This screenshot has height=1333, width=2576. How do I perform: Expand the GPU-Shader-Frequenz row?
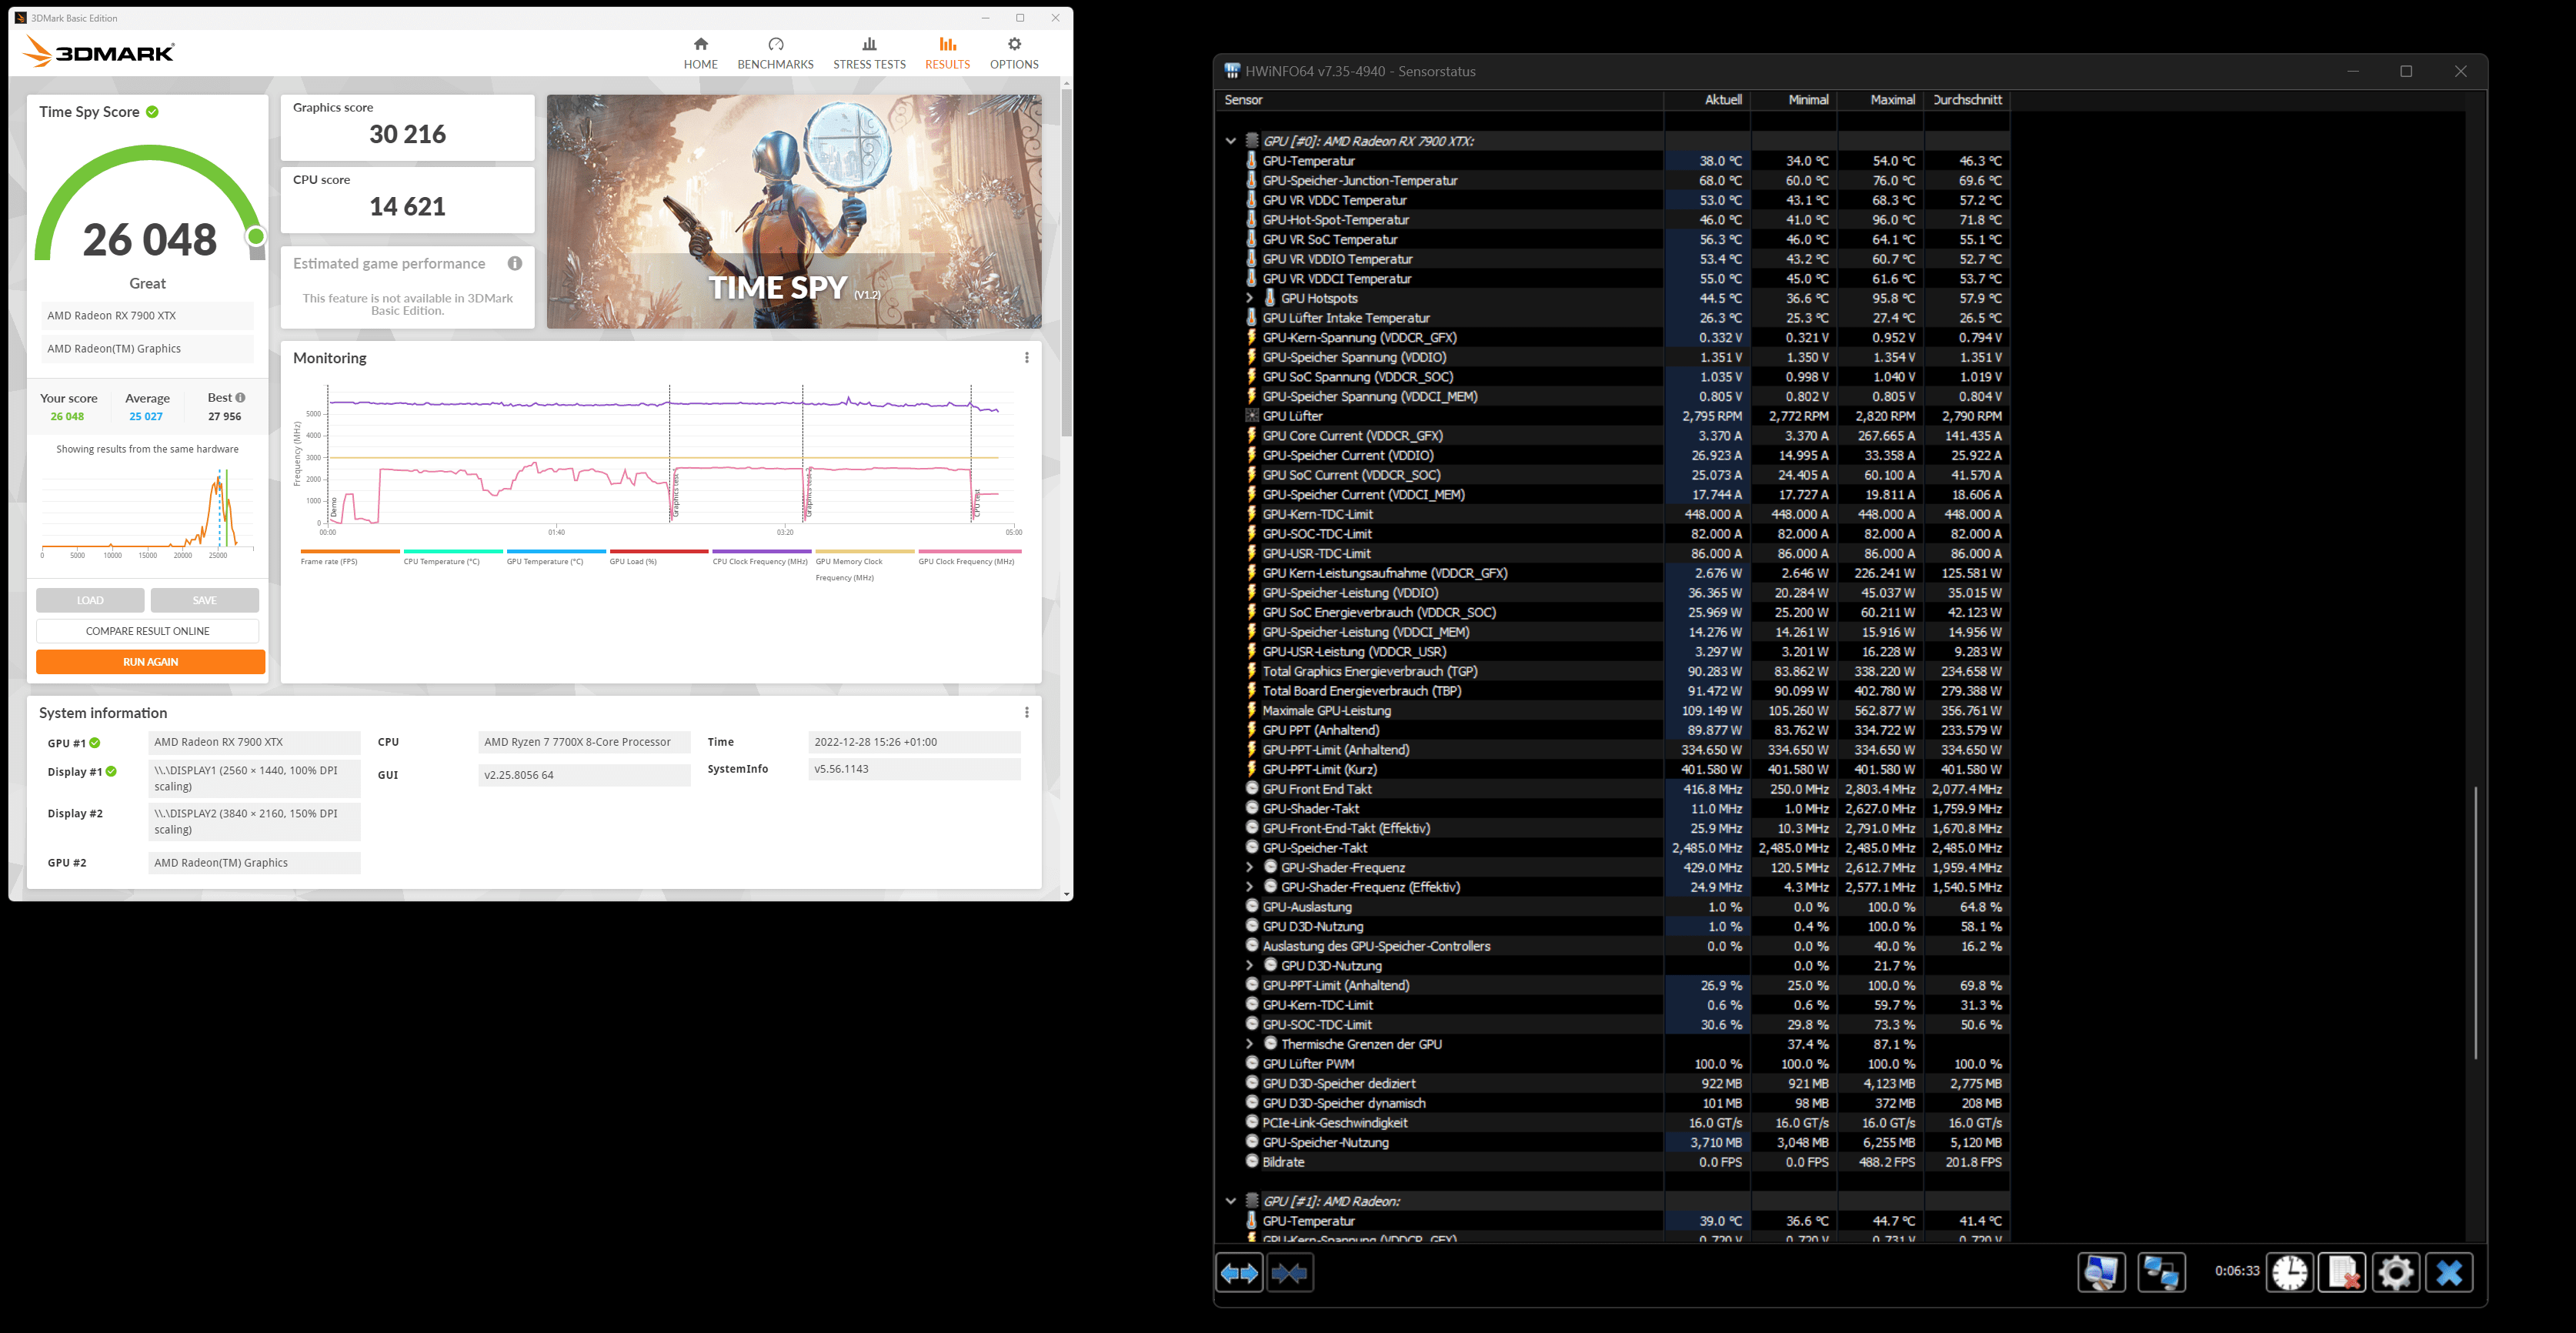1249,868
